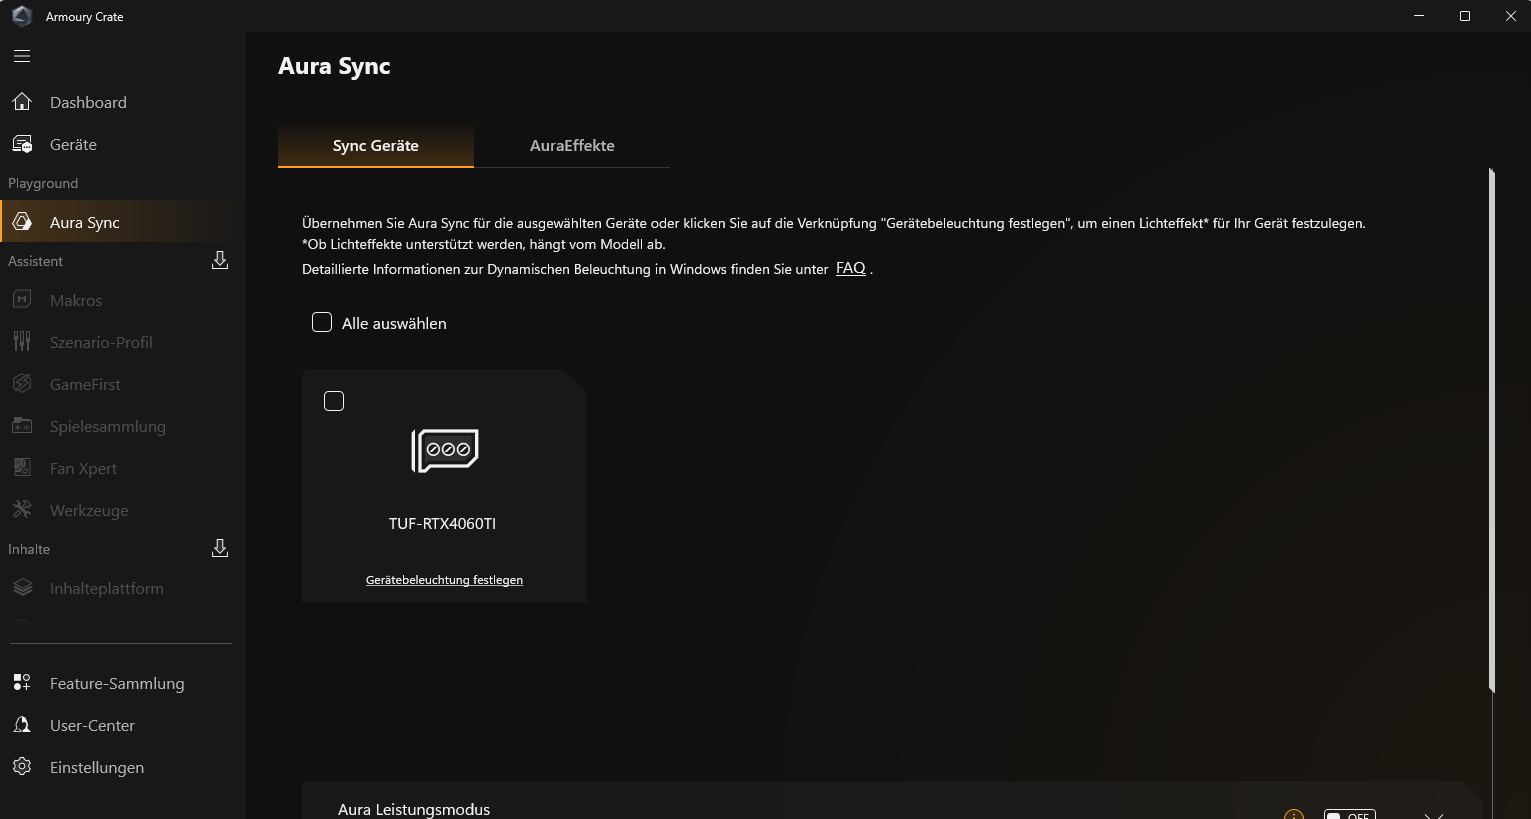Switch to the Sync Geräte tab
This screenshot has height=819, width=1531.
point(376,146)
